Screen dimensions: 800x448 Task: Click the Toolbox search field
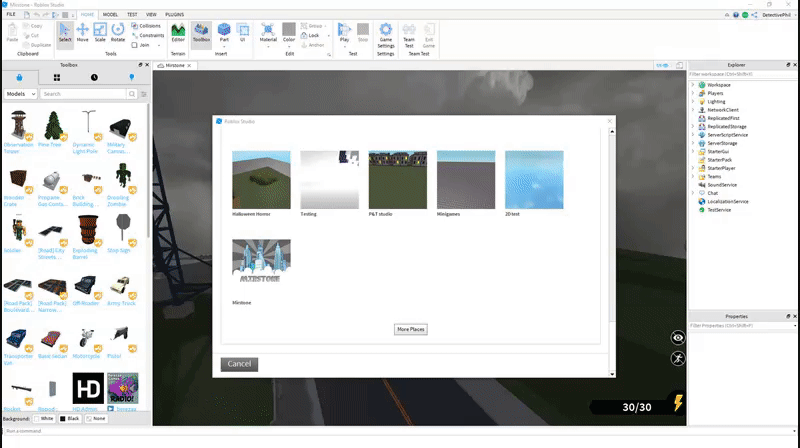(83, 94)
